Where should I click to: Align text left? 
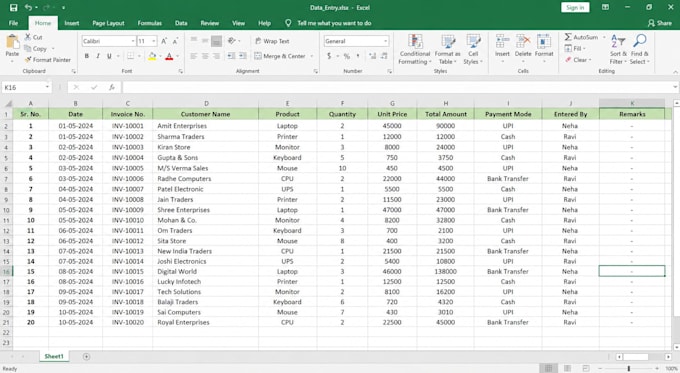194,56
